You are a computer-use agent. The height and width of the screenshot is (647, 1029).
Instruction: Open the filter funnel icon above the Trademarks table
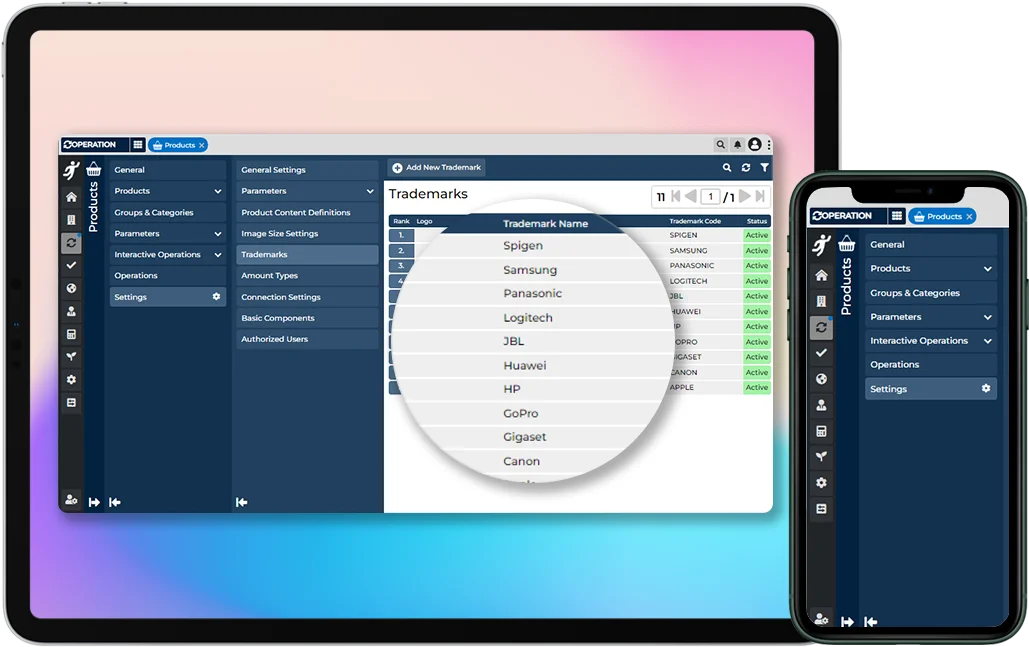pos(764,168)
